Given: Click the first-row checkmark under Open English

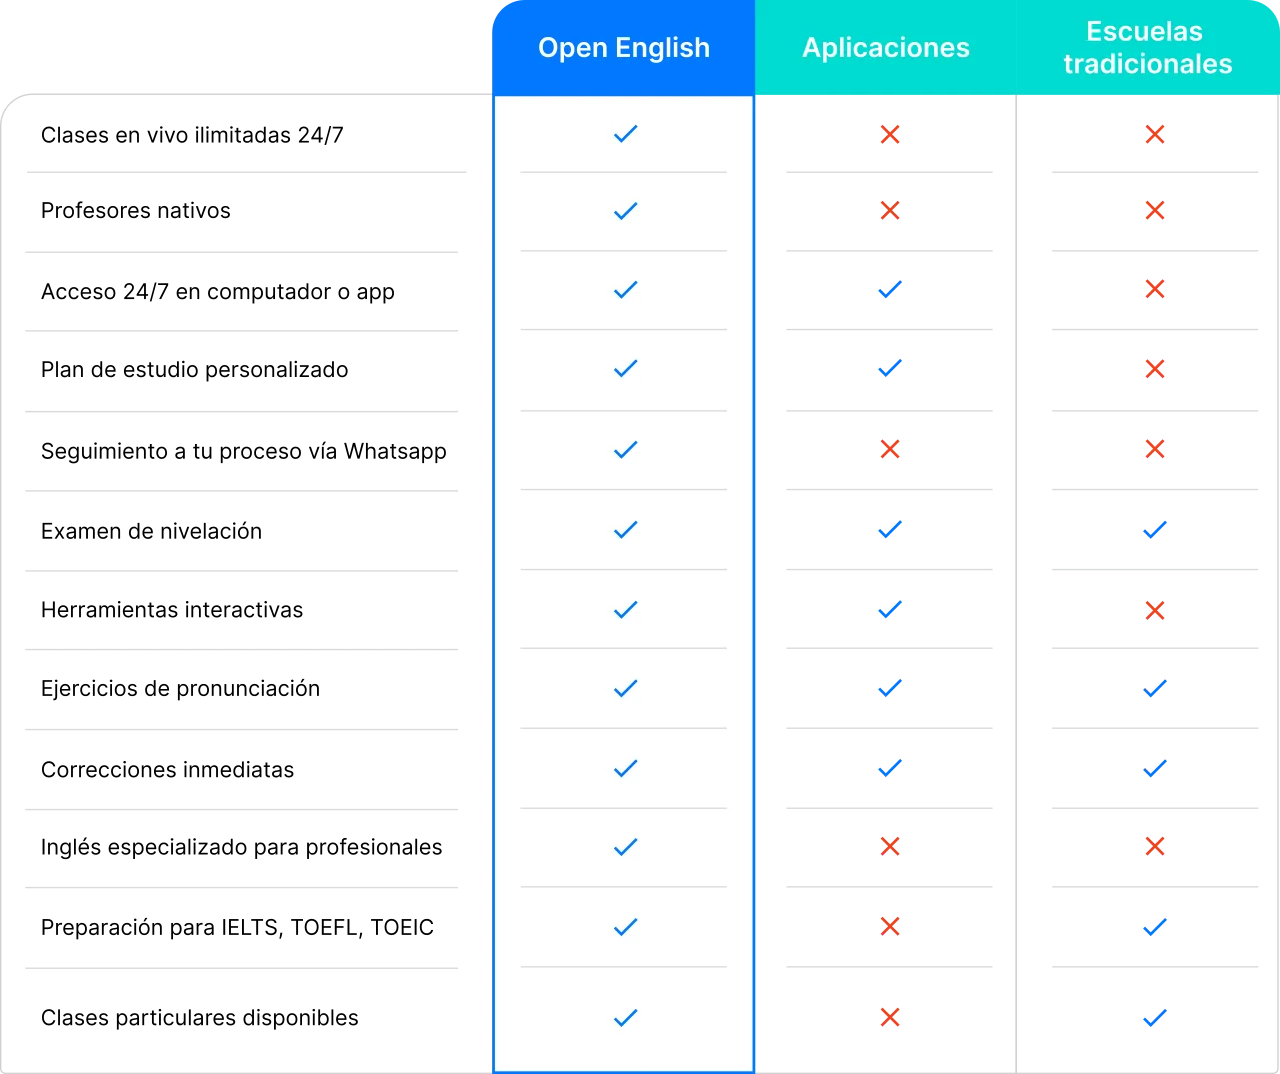Looking at the screenshot, I should tap(625, 134).
